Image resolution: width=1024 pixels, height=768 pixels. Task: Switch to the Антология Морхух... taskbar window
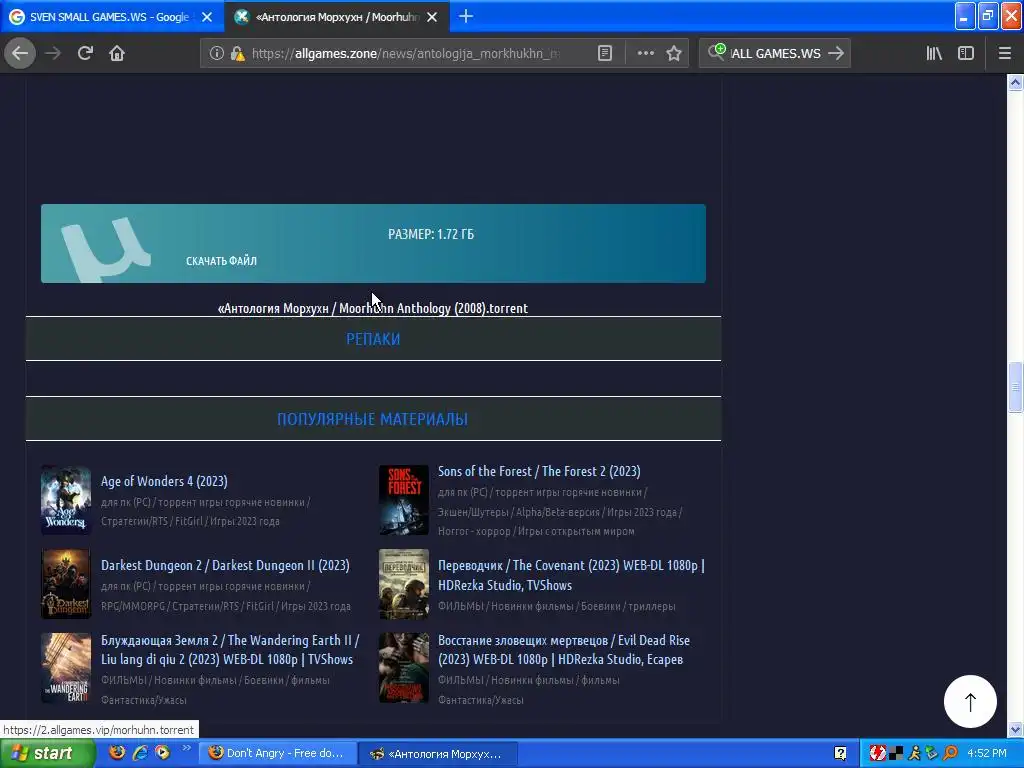(x=439, y=754)
